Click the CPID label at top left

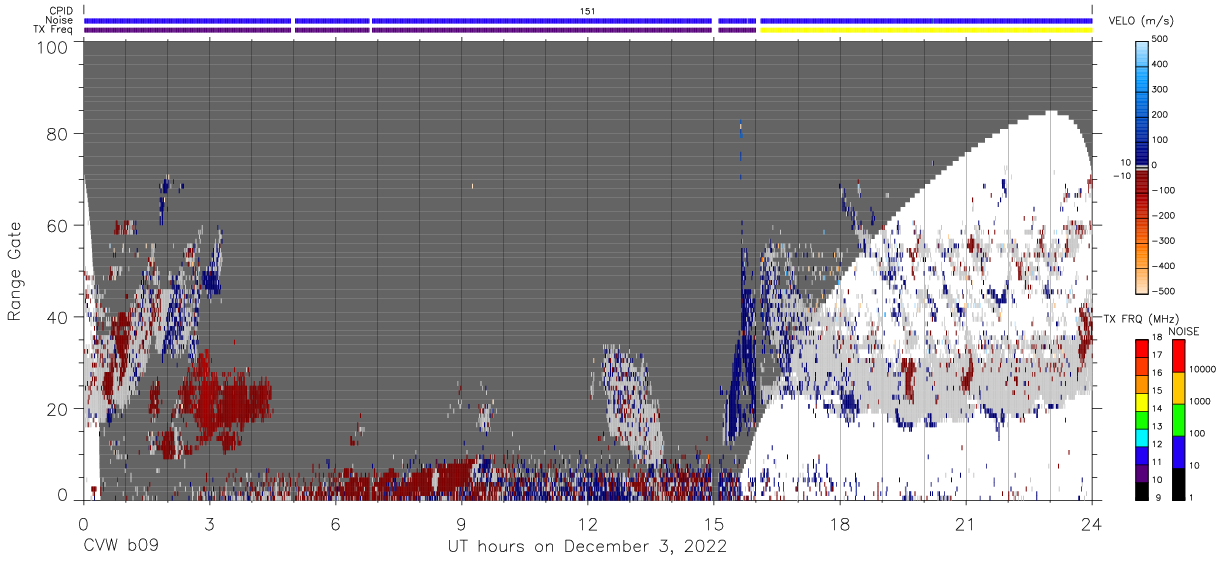coord(62,10)
